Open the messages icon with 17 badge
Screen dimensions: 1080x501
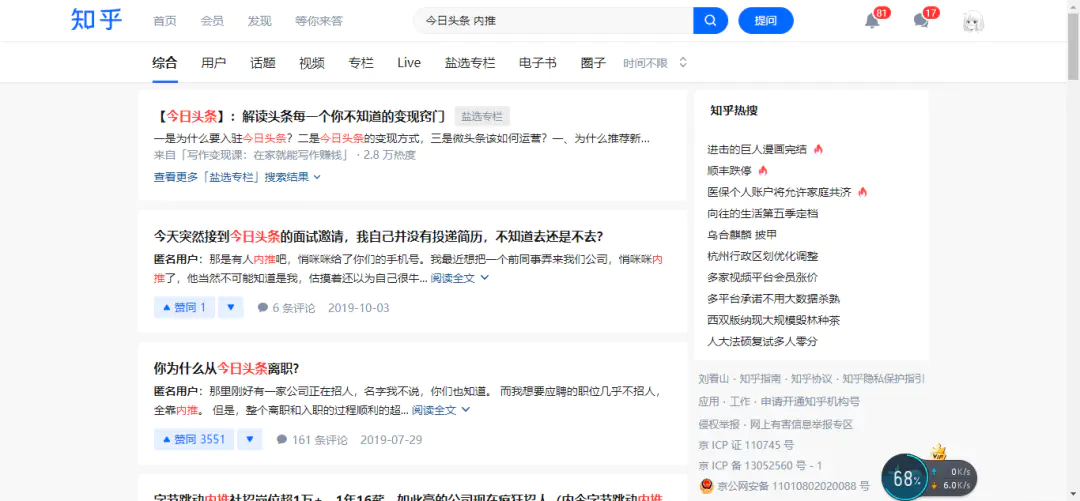point(921,21)
